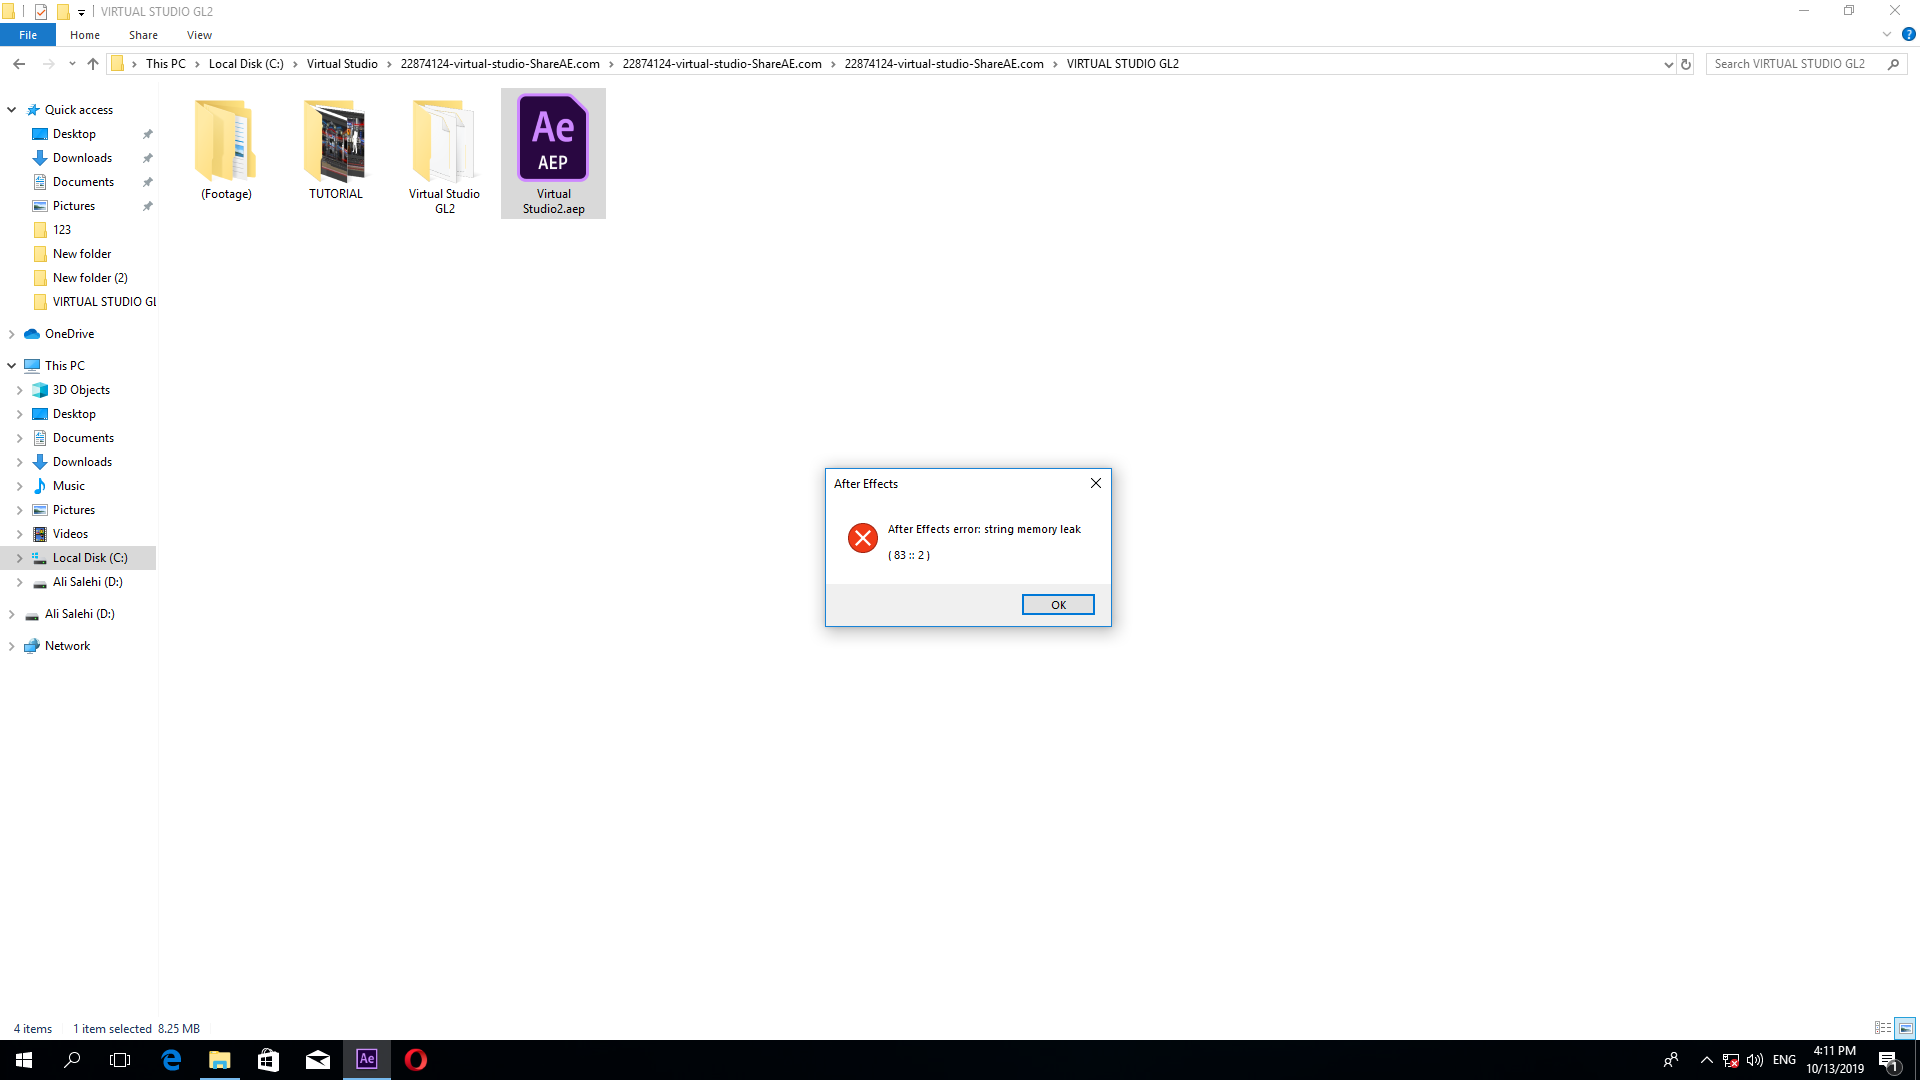Image resolution: width=1920 pixels, height=1080 pixels.
Task: Click the Quick access section toggle
Action: (12, 109)
